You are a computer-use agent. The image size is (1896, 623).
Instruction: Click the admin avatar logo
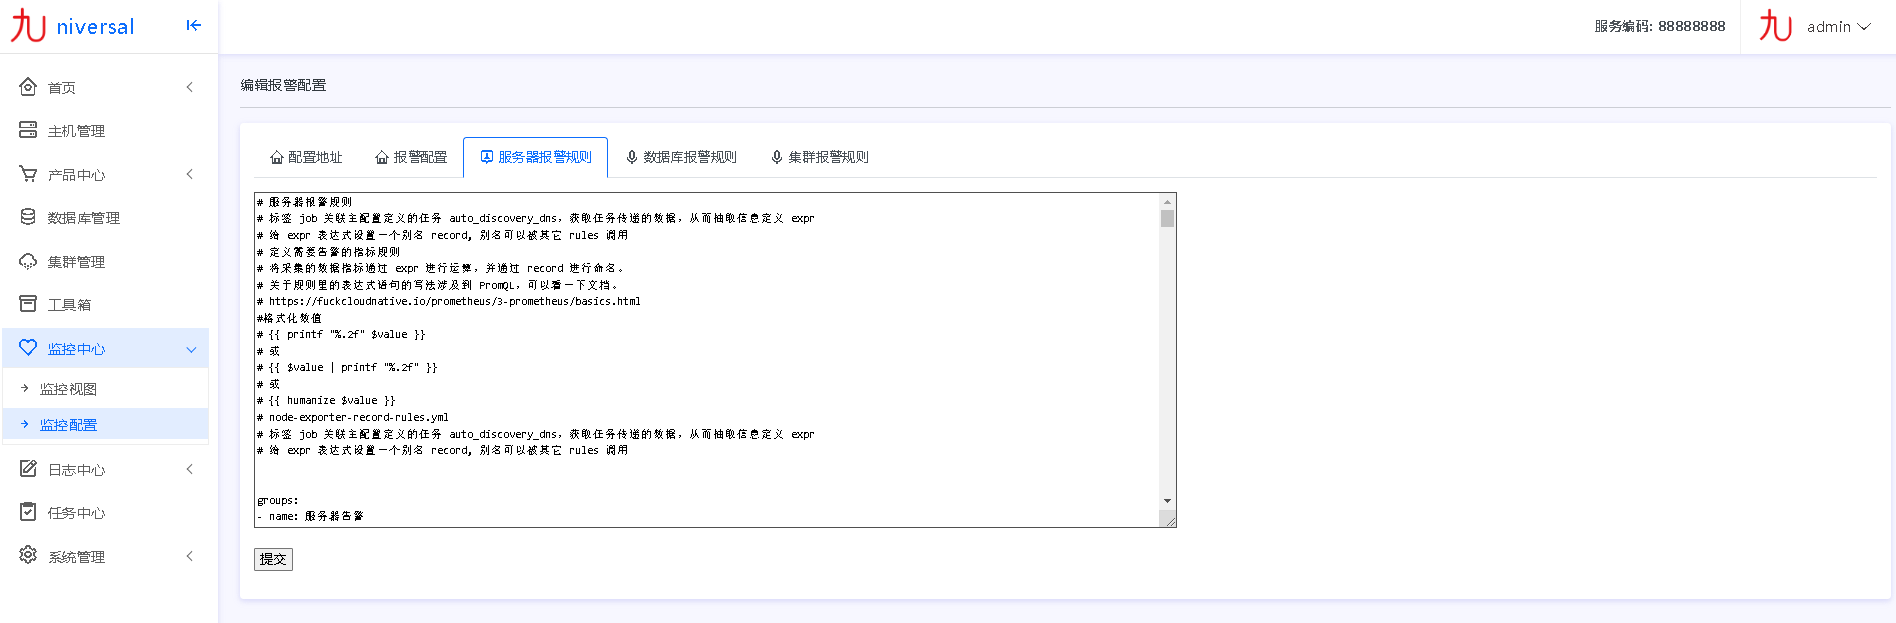click(1776, 26)
